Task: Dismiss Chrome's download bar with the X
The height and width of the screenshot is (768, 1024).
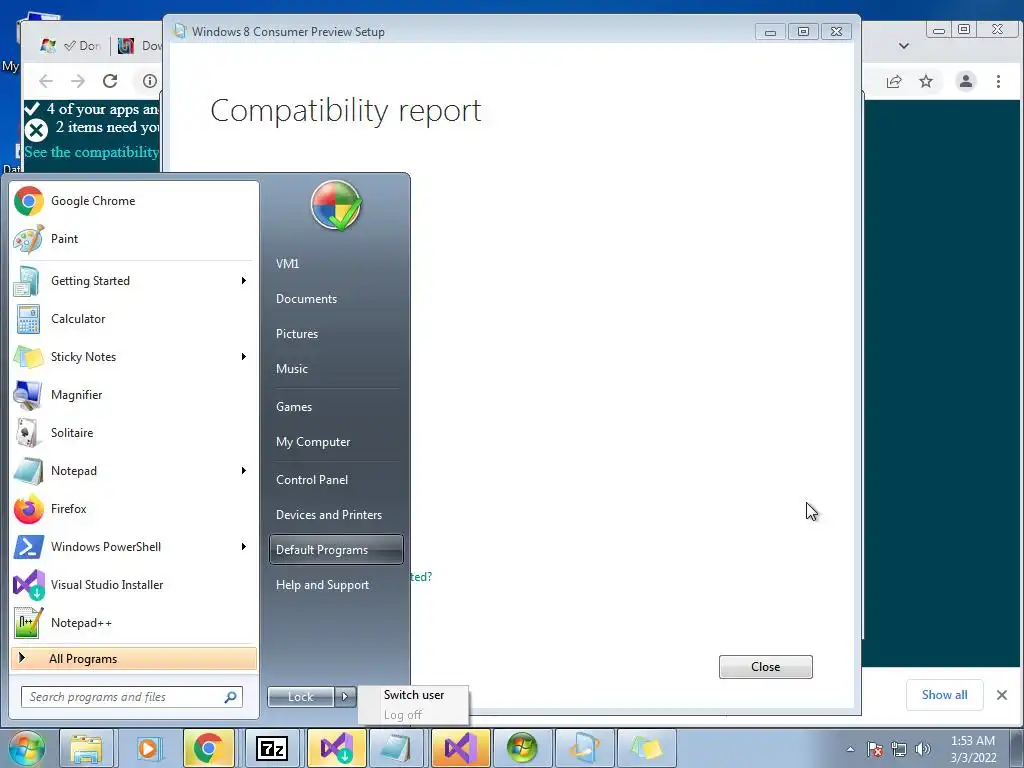Action: click(x=1002, y=695)
